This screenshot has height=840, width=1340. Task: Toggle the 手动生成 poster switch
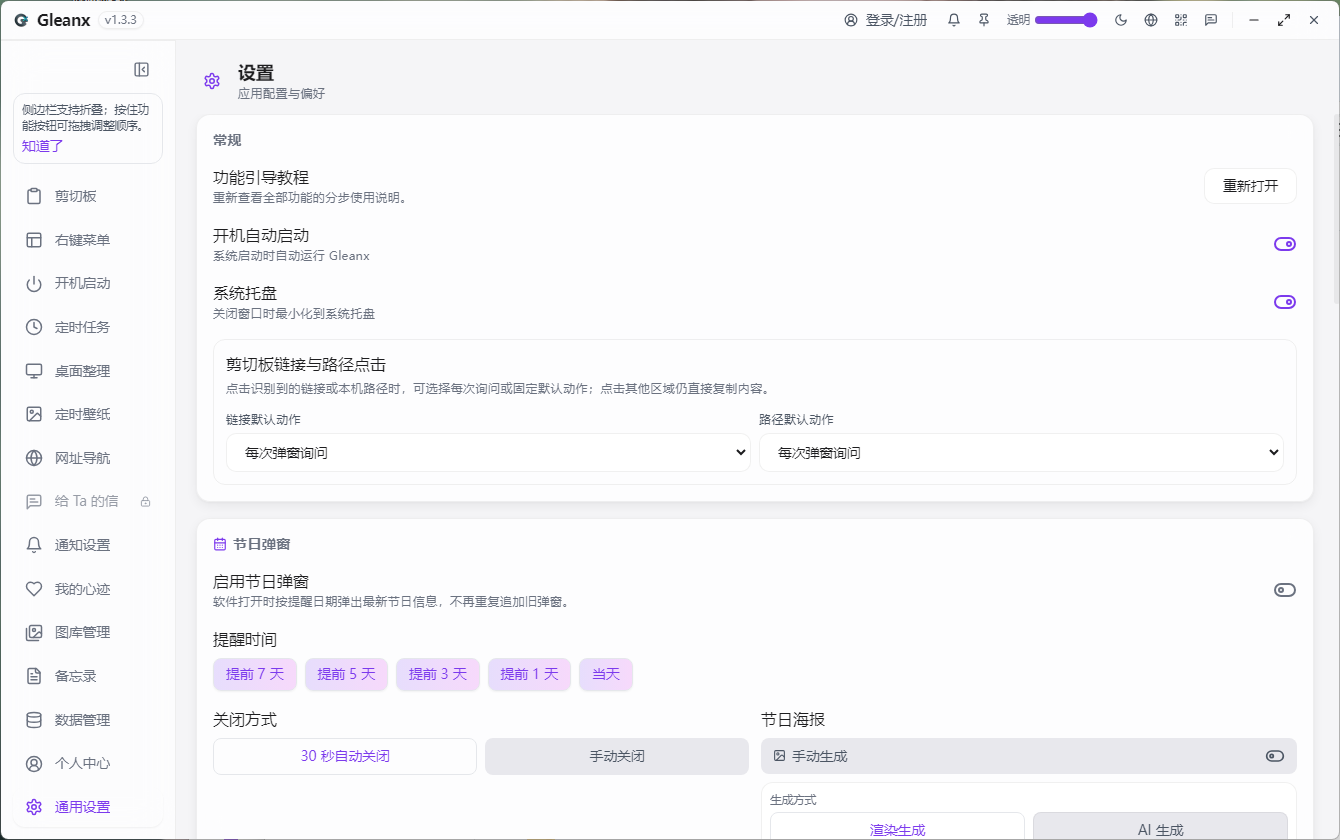coord(1275,756)
